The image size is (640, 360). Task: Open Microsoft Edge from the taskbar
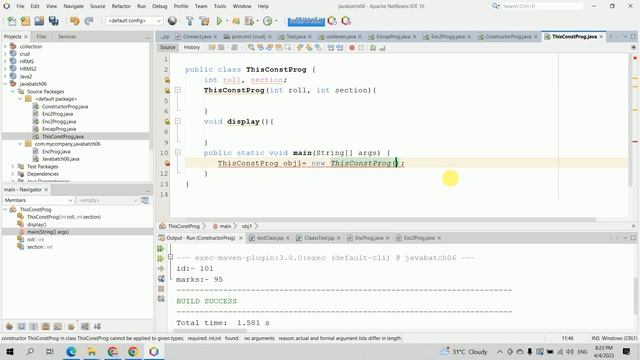click(71, 351)
